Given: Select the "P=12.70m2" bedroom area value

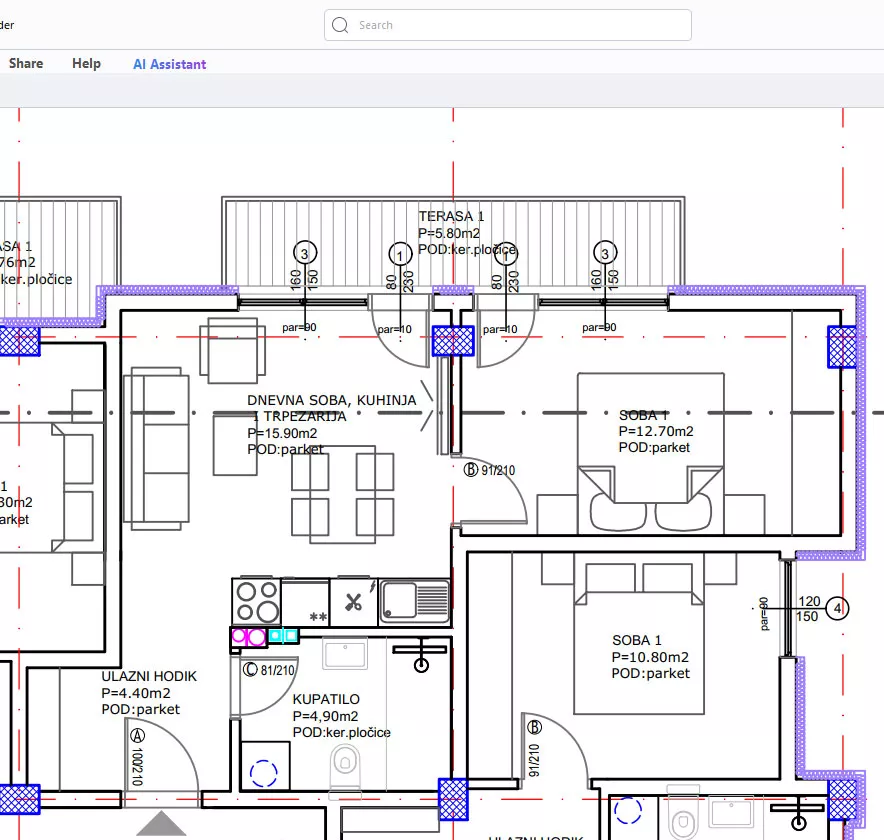Looking at the screenshot, I should coord(656,431).
